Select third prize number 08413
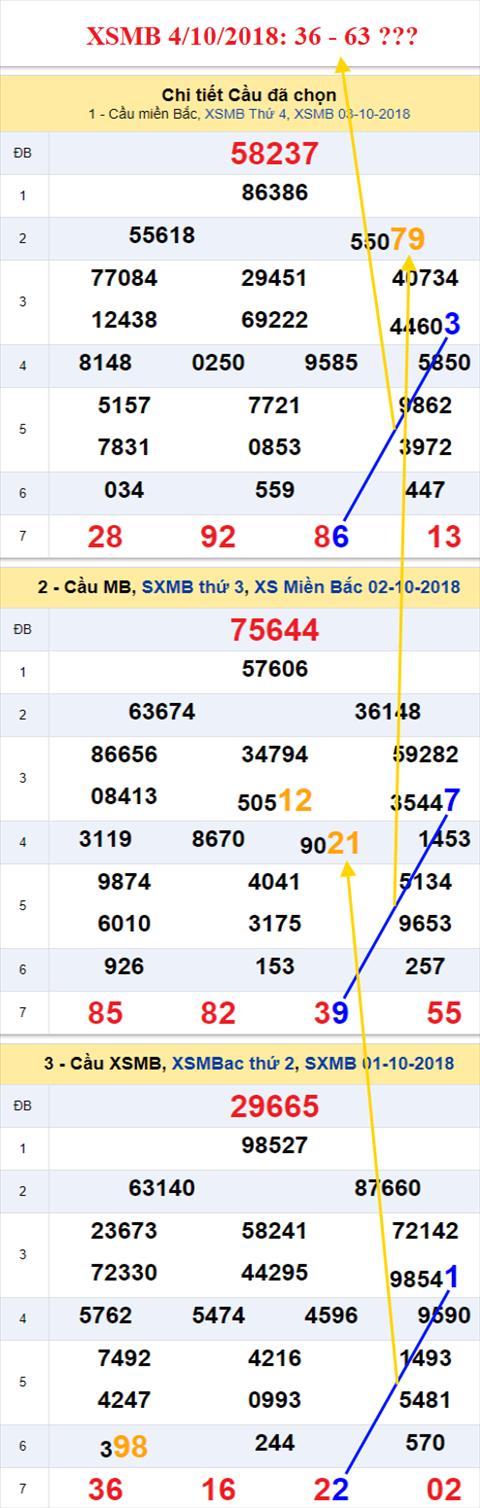Screen dimensions: 480x1508 pos(124,796)
